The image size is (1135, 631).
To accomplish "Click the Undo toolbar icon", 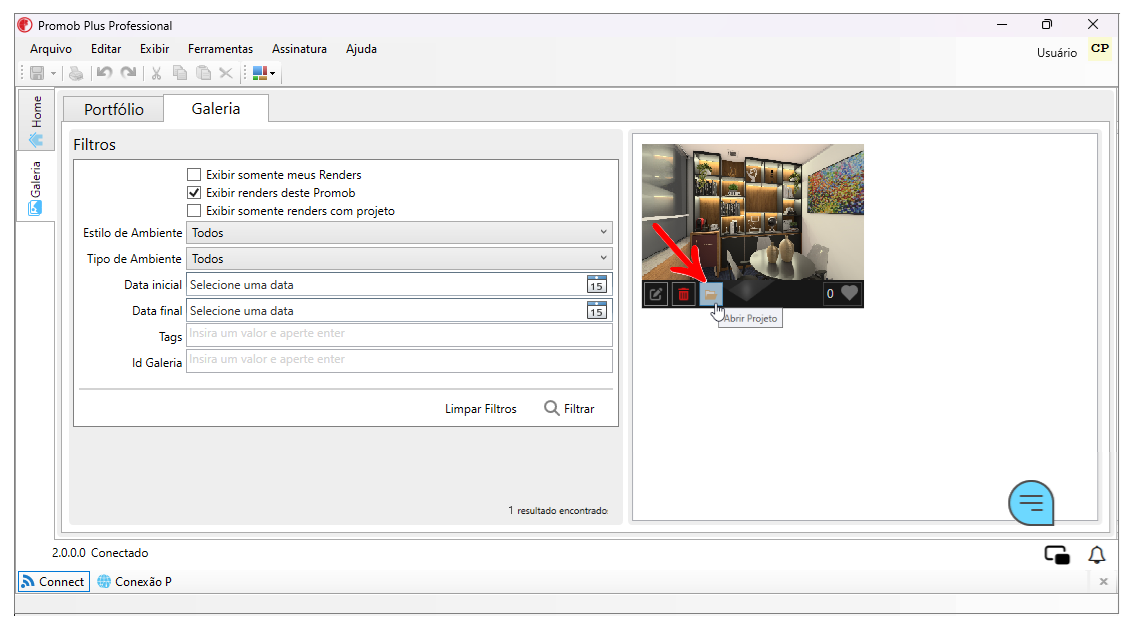I will click(x=104, y=73).
